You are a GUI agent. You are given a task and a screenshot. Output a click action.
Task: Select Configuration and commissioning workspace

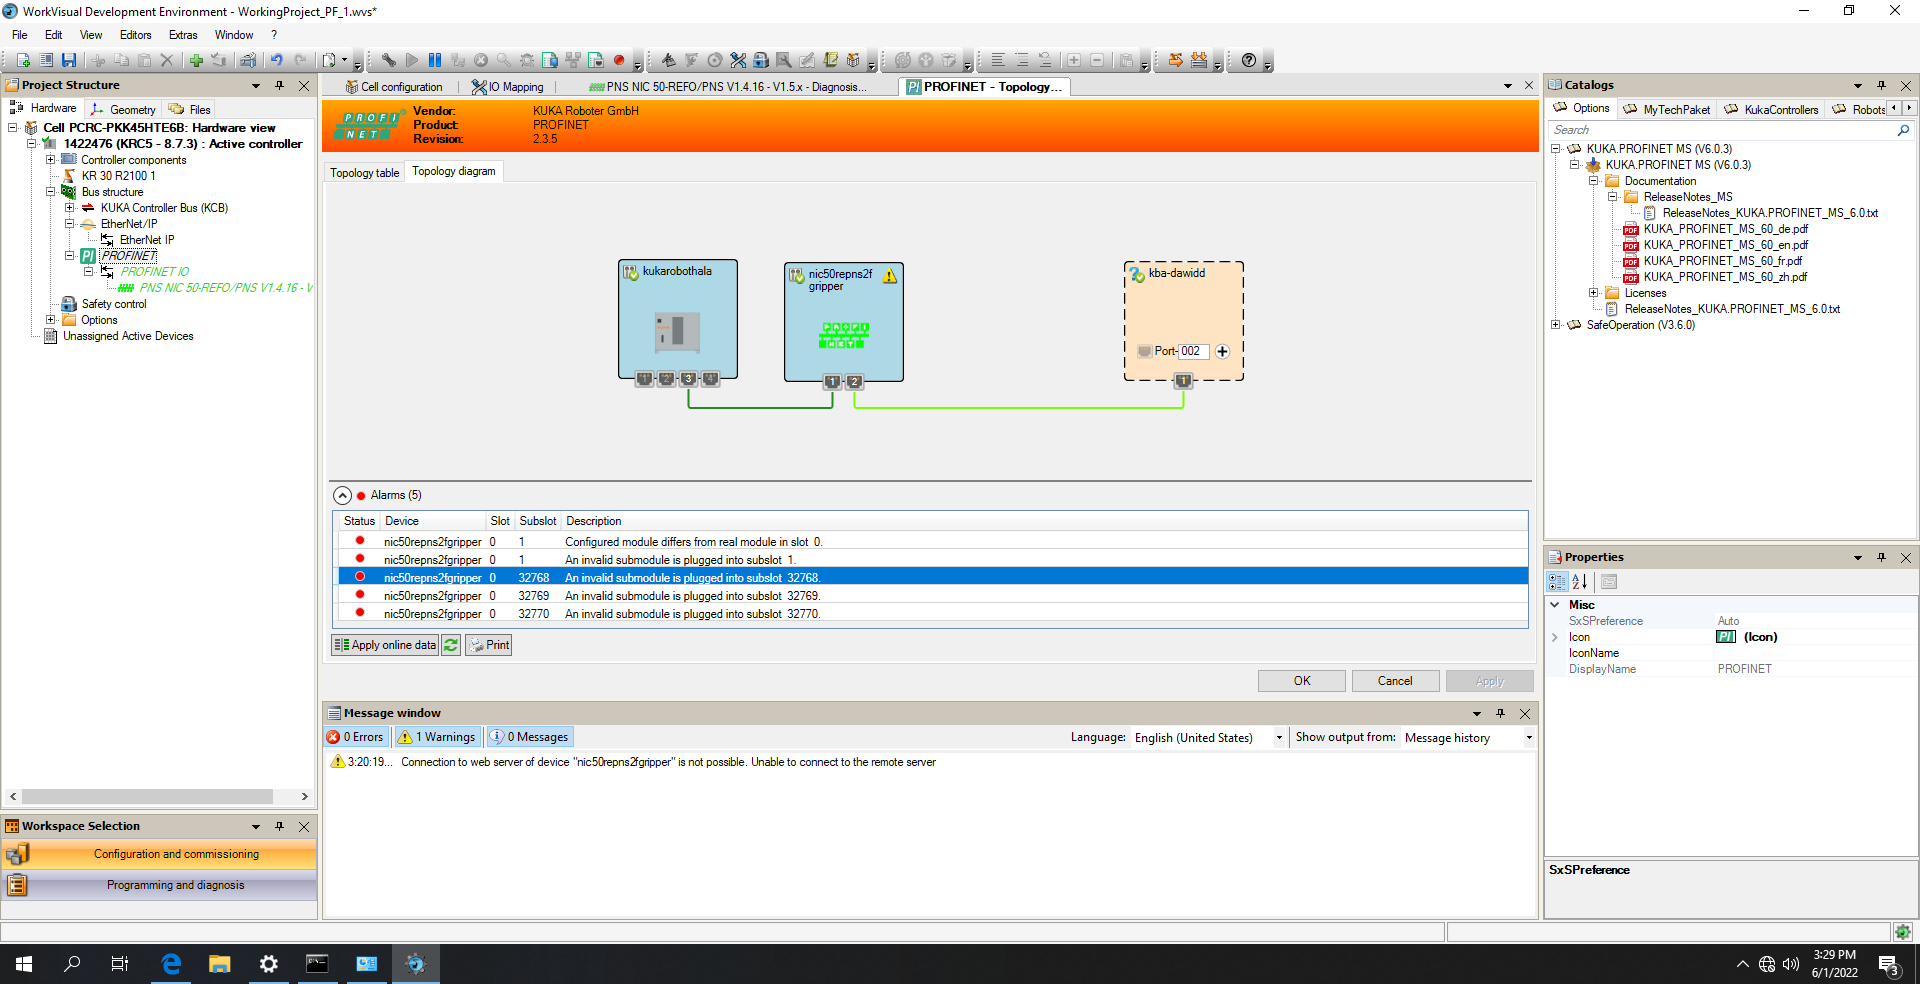pyautogui.click(x=160, y=854)
